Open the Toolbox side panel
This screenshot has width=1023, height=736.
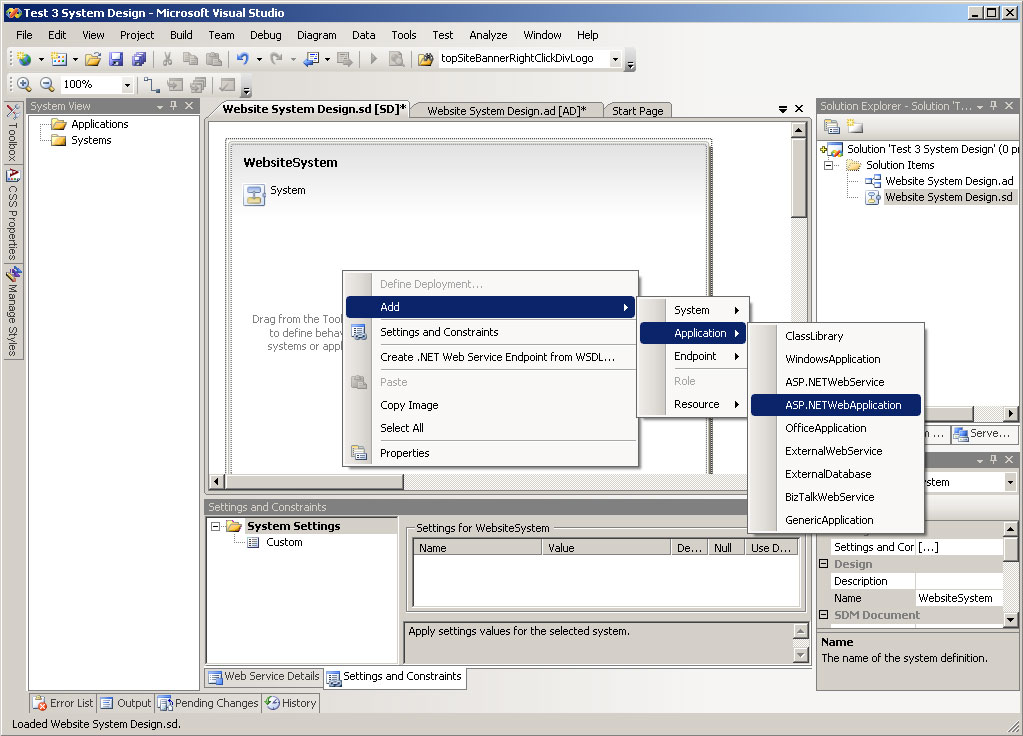[12, 133]
